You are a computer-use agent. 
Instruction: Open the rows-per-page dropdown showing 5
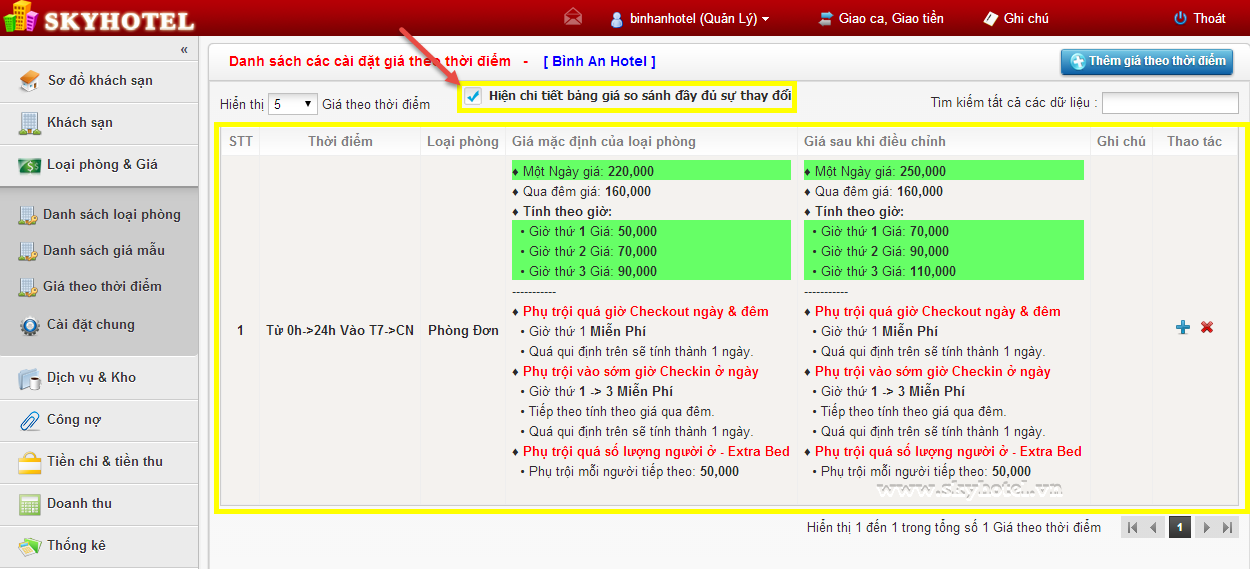[x=293, y=104]
